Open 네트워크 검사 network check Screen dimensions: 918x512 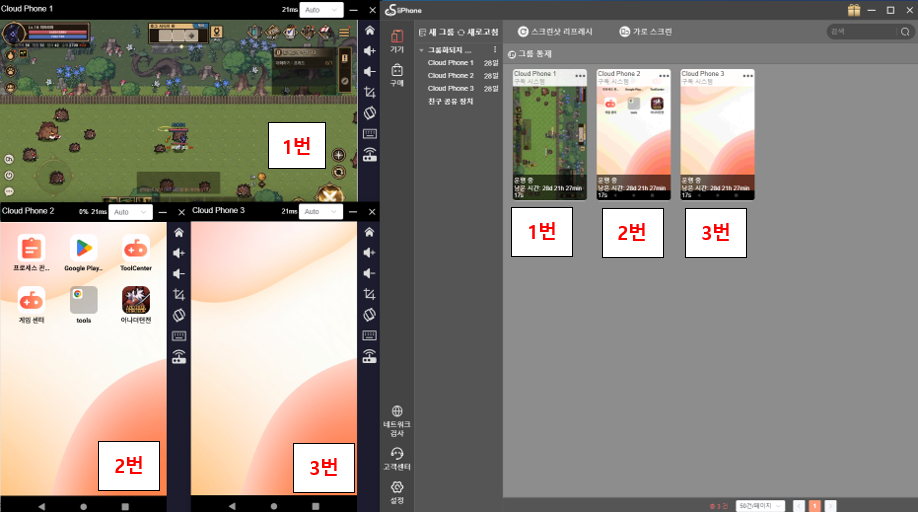click(397, 421)
